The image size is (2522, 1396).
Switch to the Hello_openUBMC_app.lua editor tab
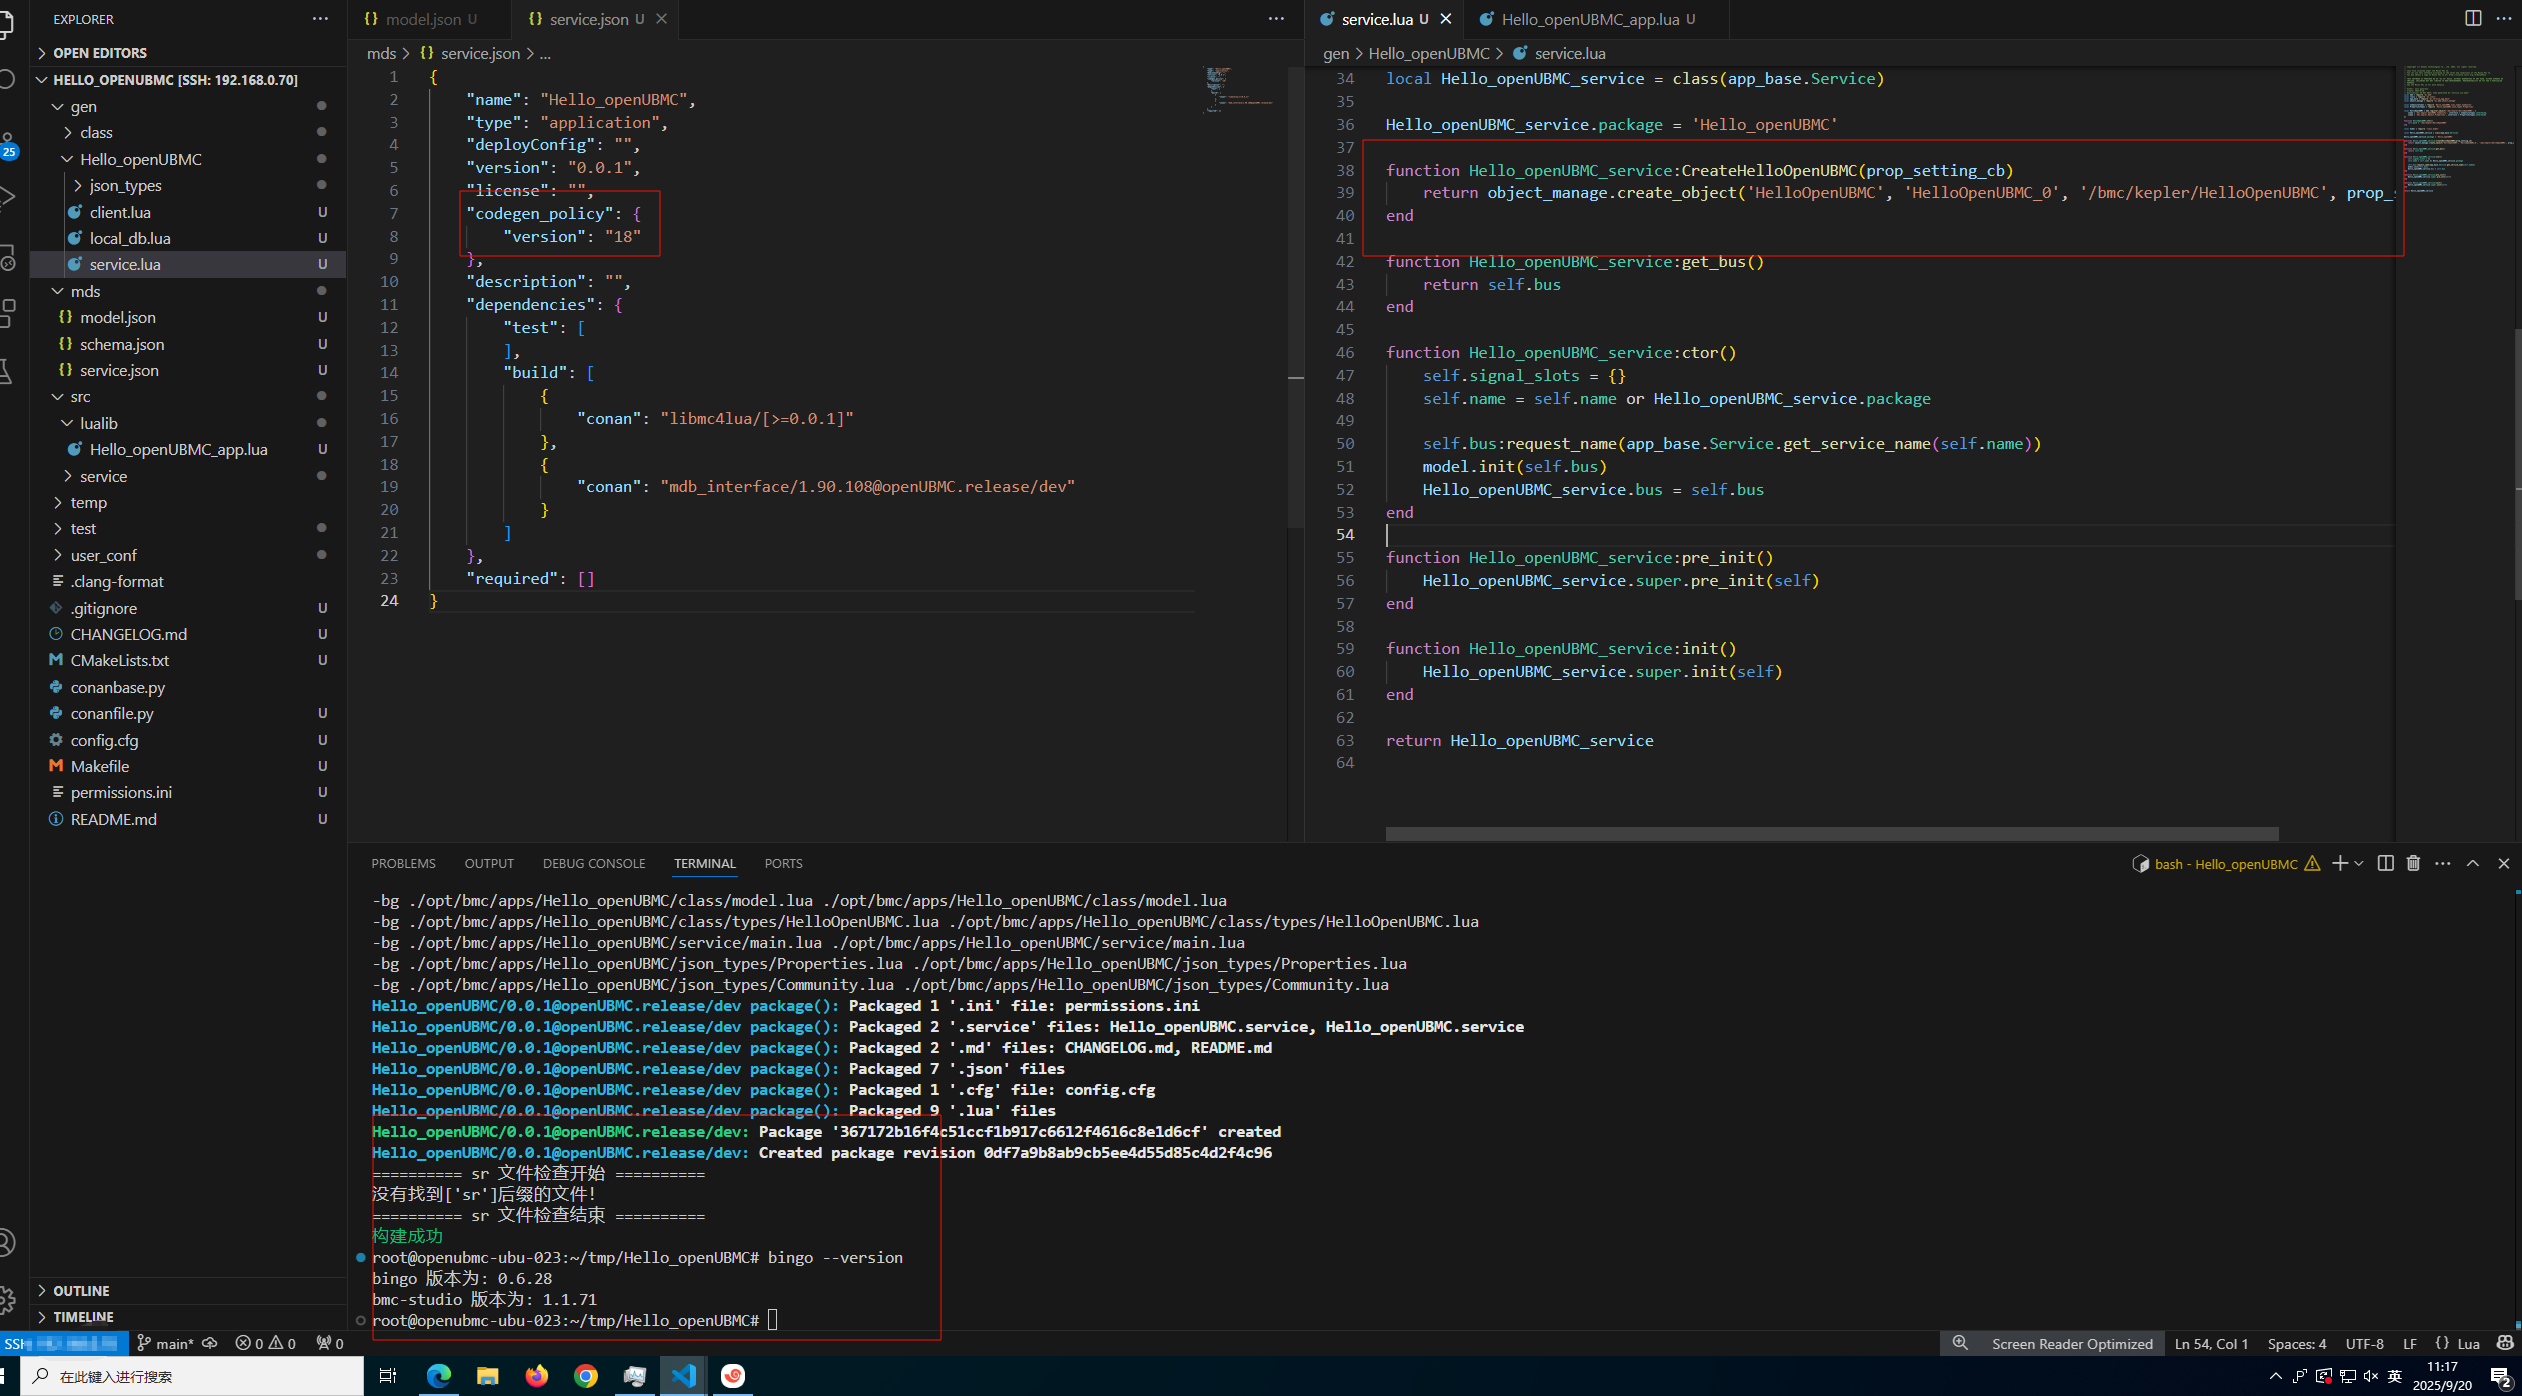tap(1588, 19)
